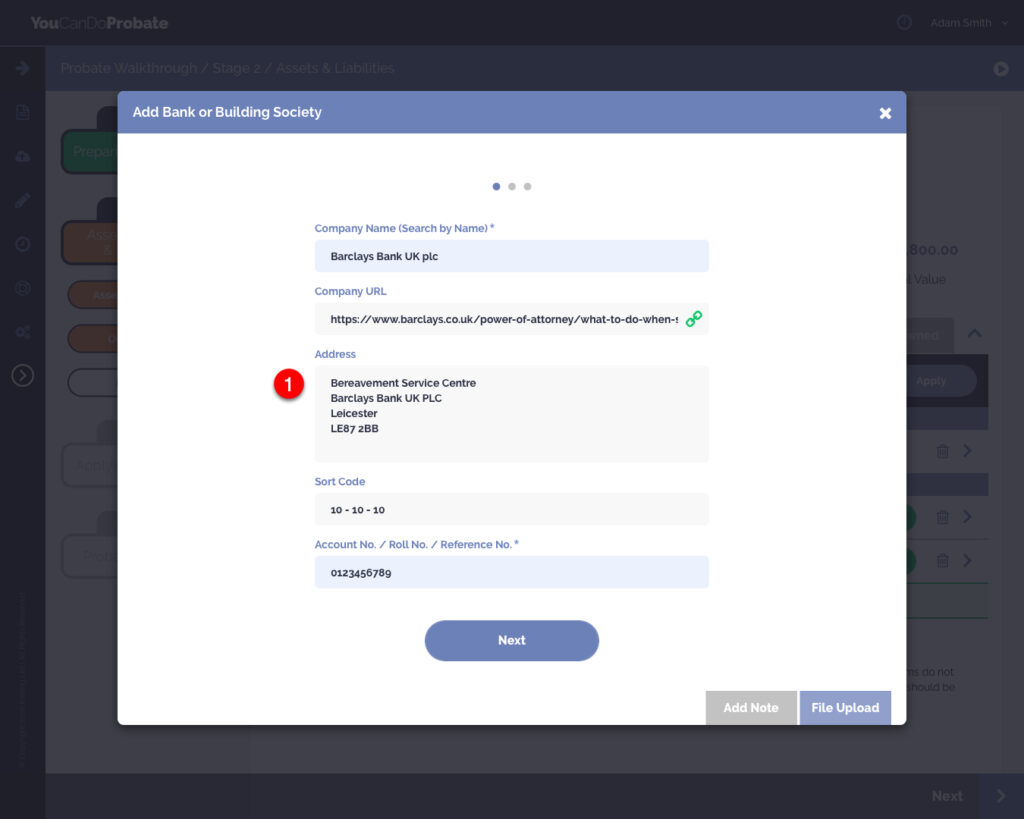Select the pencil edit icon in the sidebar
This screenshot has width=1024, height=819.
click(x=22, y=200)
